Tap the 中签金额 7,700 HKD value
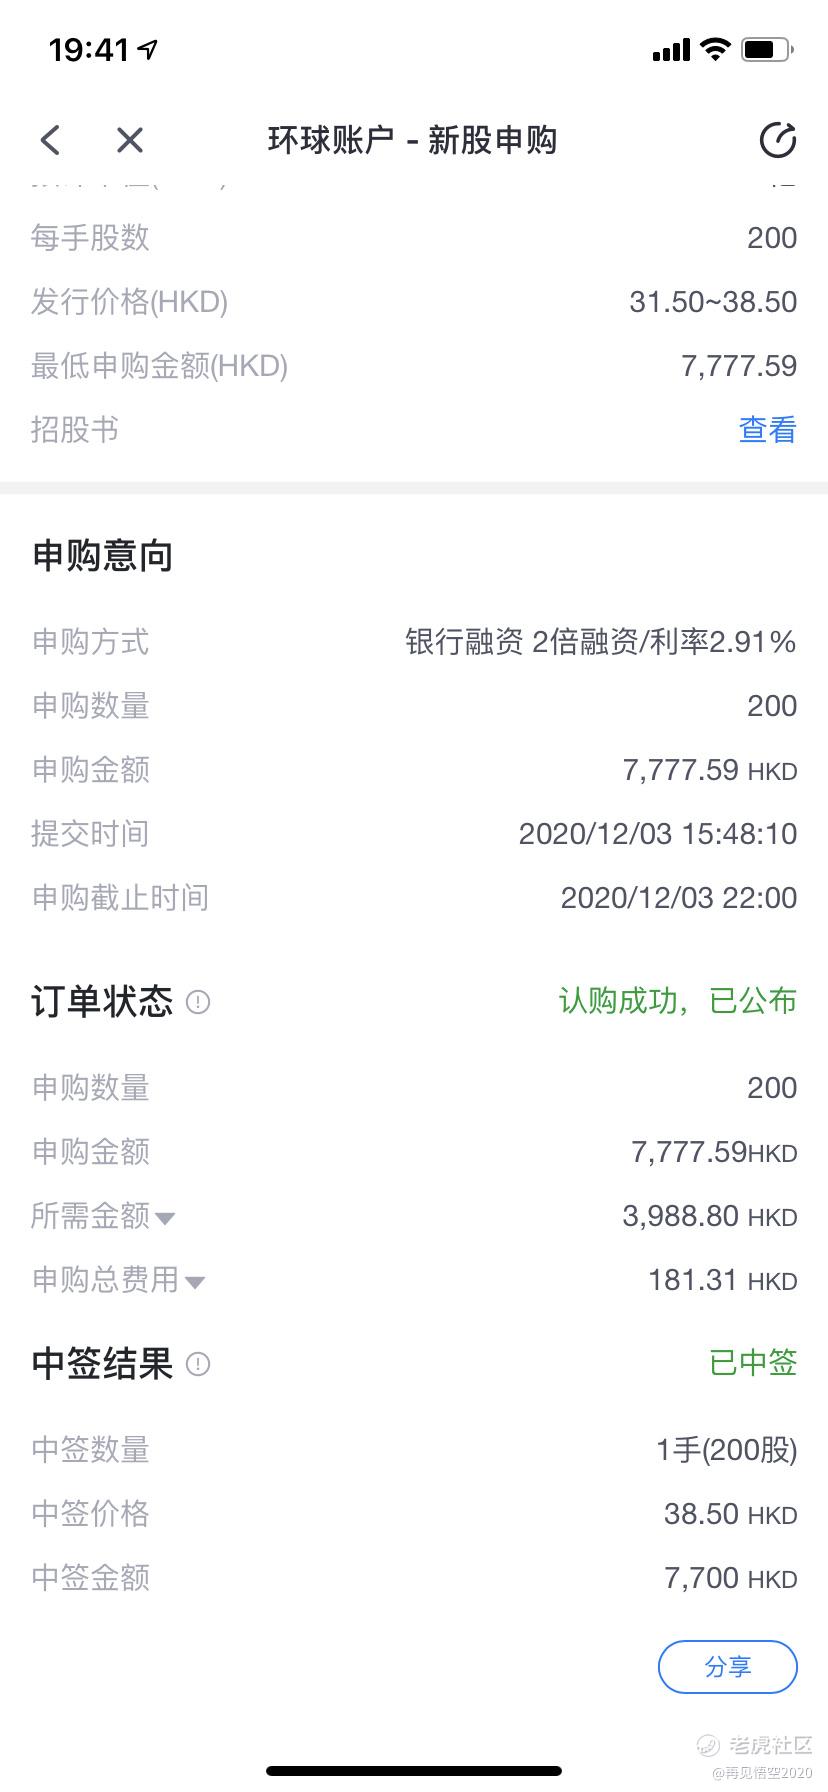The height and width of the screenshot is (1792, 828). (731, 1578)
